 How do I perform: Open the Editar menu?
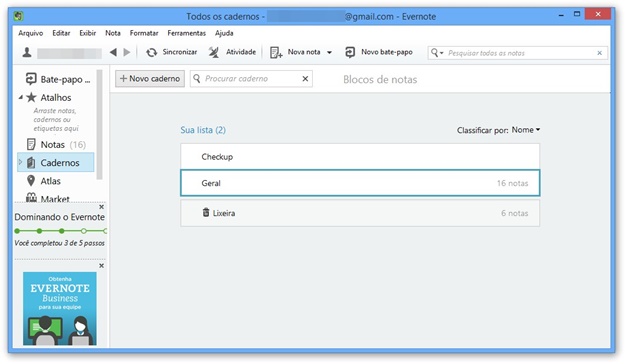(61, 33)
